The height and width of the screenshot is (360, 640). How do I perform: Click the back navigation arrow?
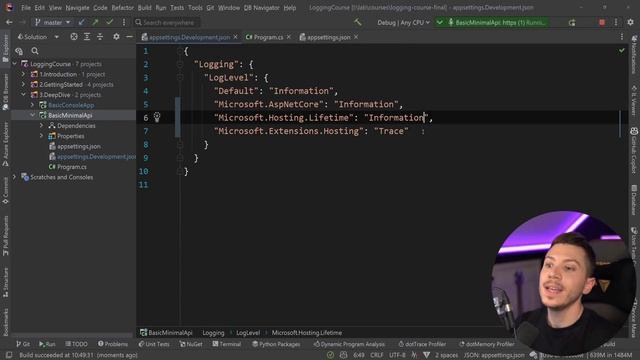click(x=9, y=22)
